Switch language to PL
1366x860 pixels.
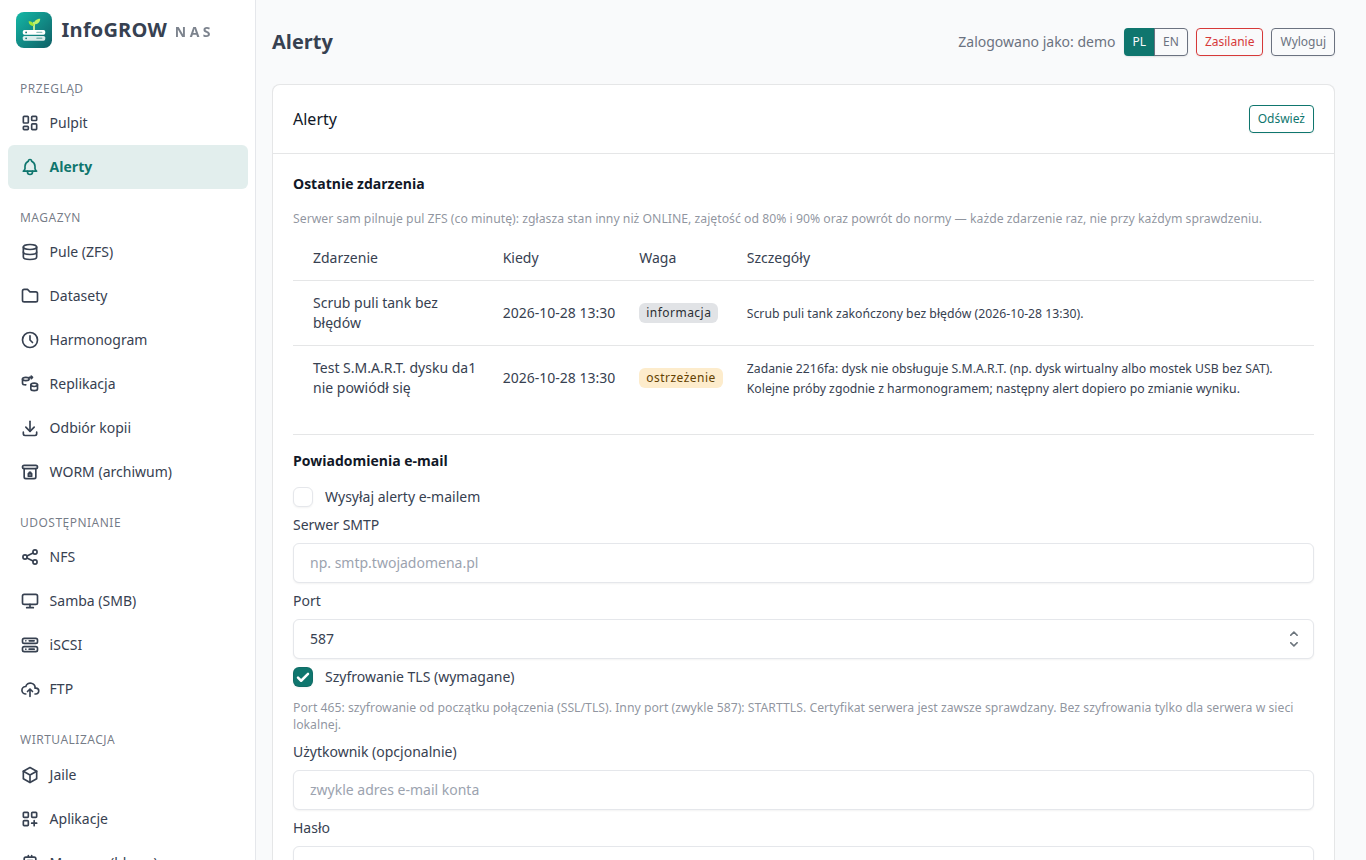[1139, 42]
